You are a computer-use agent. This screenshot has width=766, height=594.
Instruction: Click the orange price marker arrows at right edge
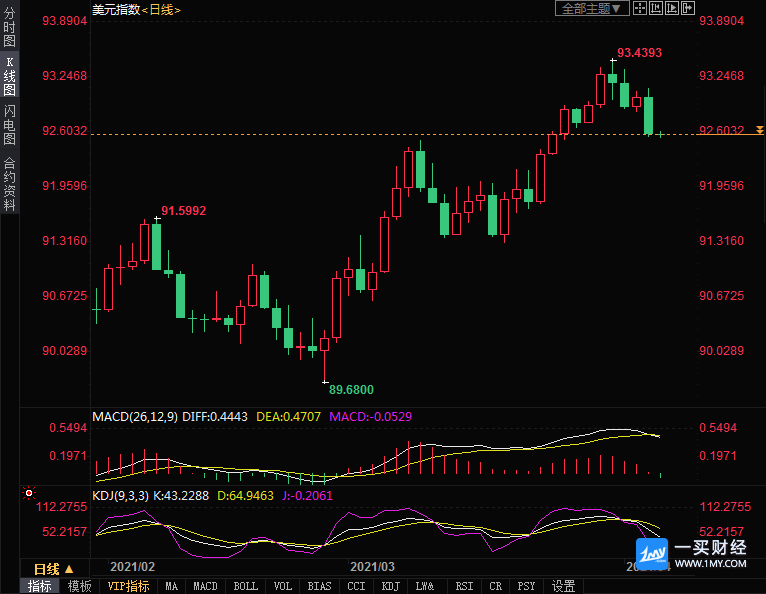(760, 129)
